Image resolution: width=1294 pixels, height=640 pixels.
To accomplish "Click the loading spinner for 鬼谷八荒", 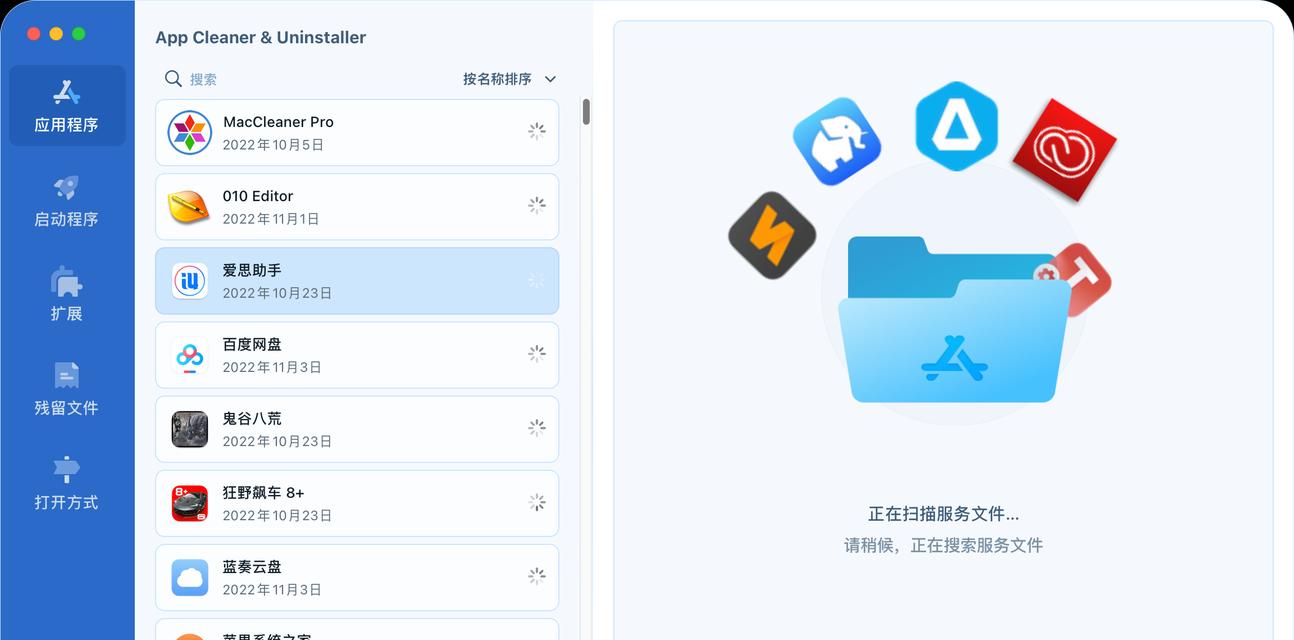I will click(x=537, y=427).
